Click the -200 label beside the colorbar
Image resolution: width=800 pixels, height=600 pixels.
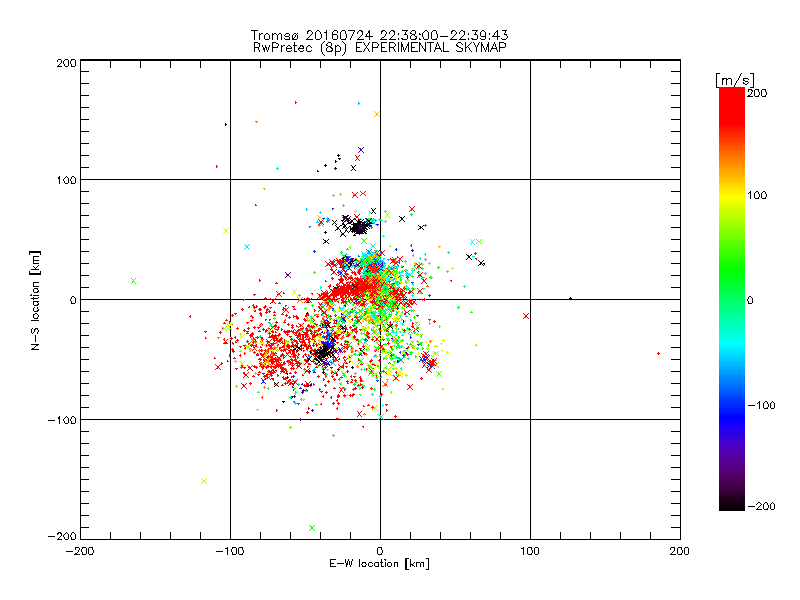(761, 506)
